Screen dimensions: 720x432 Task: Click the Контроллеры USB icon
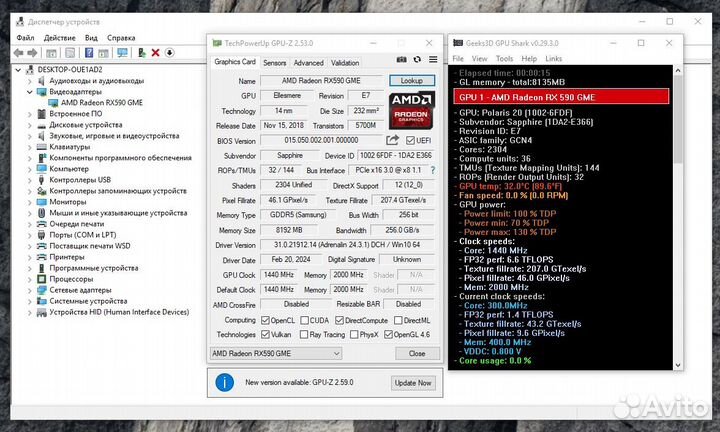click(42, 180)
